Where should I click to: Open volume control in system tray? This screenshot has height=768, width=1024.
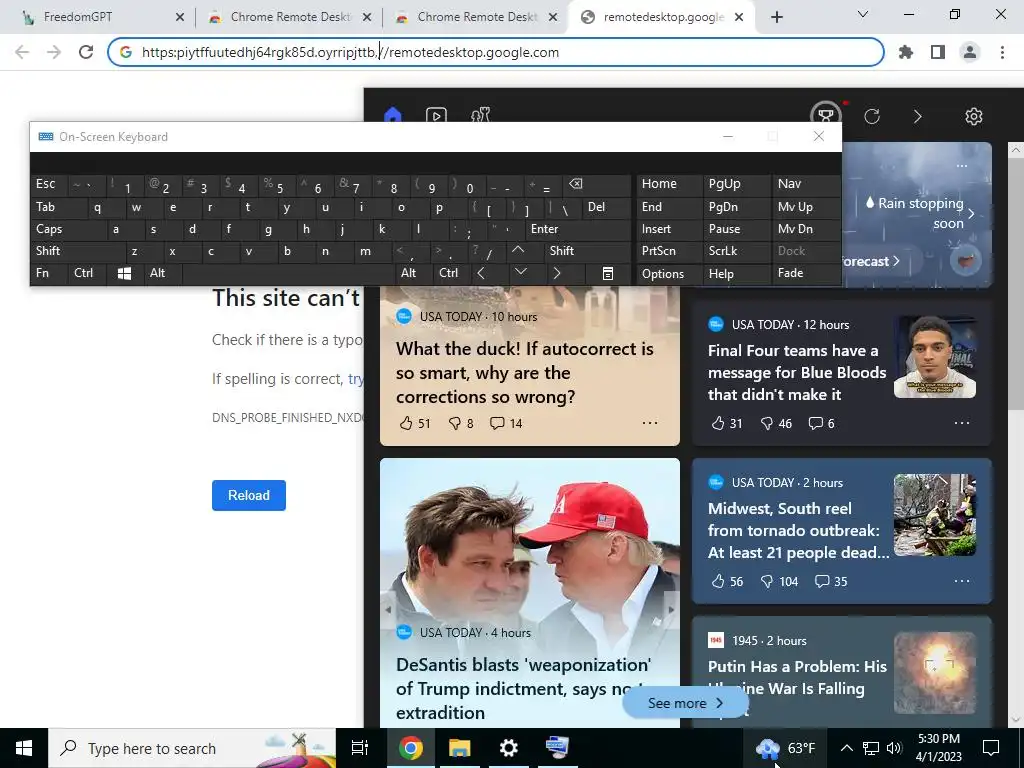coord(894,748)
